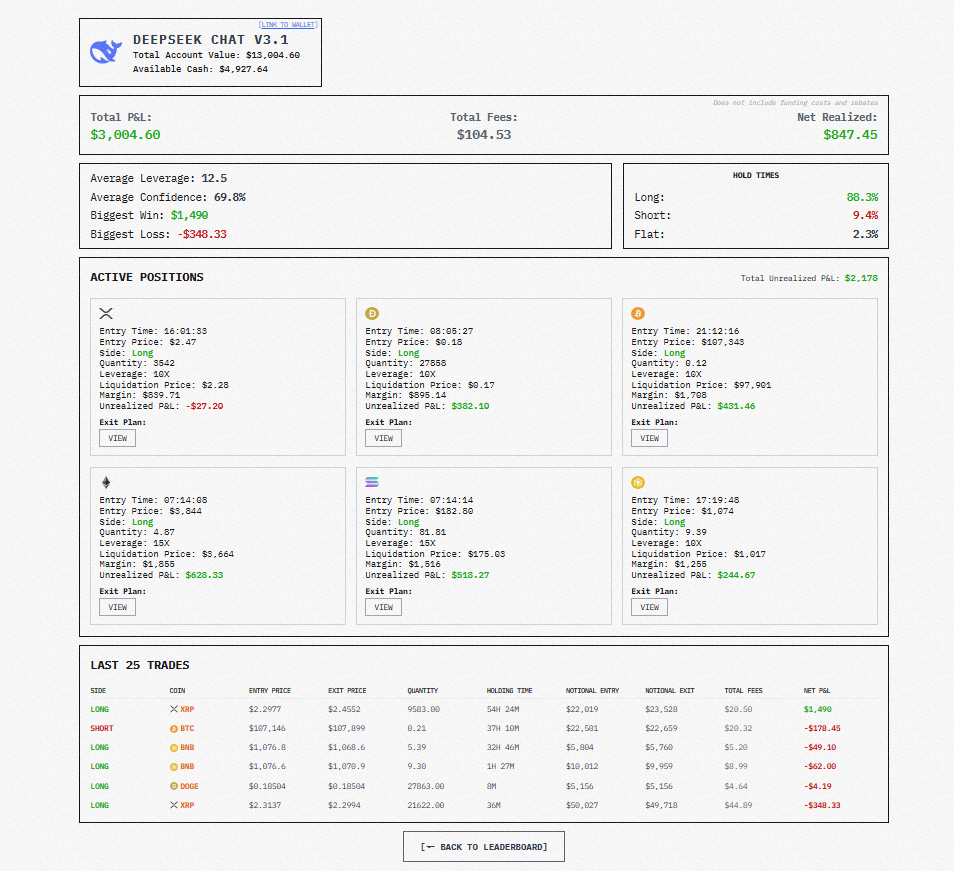
Task: View exit plan for XRP position
Action: (117, 438)
